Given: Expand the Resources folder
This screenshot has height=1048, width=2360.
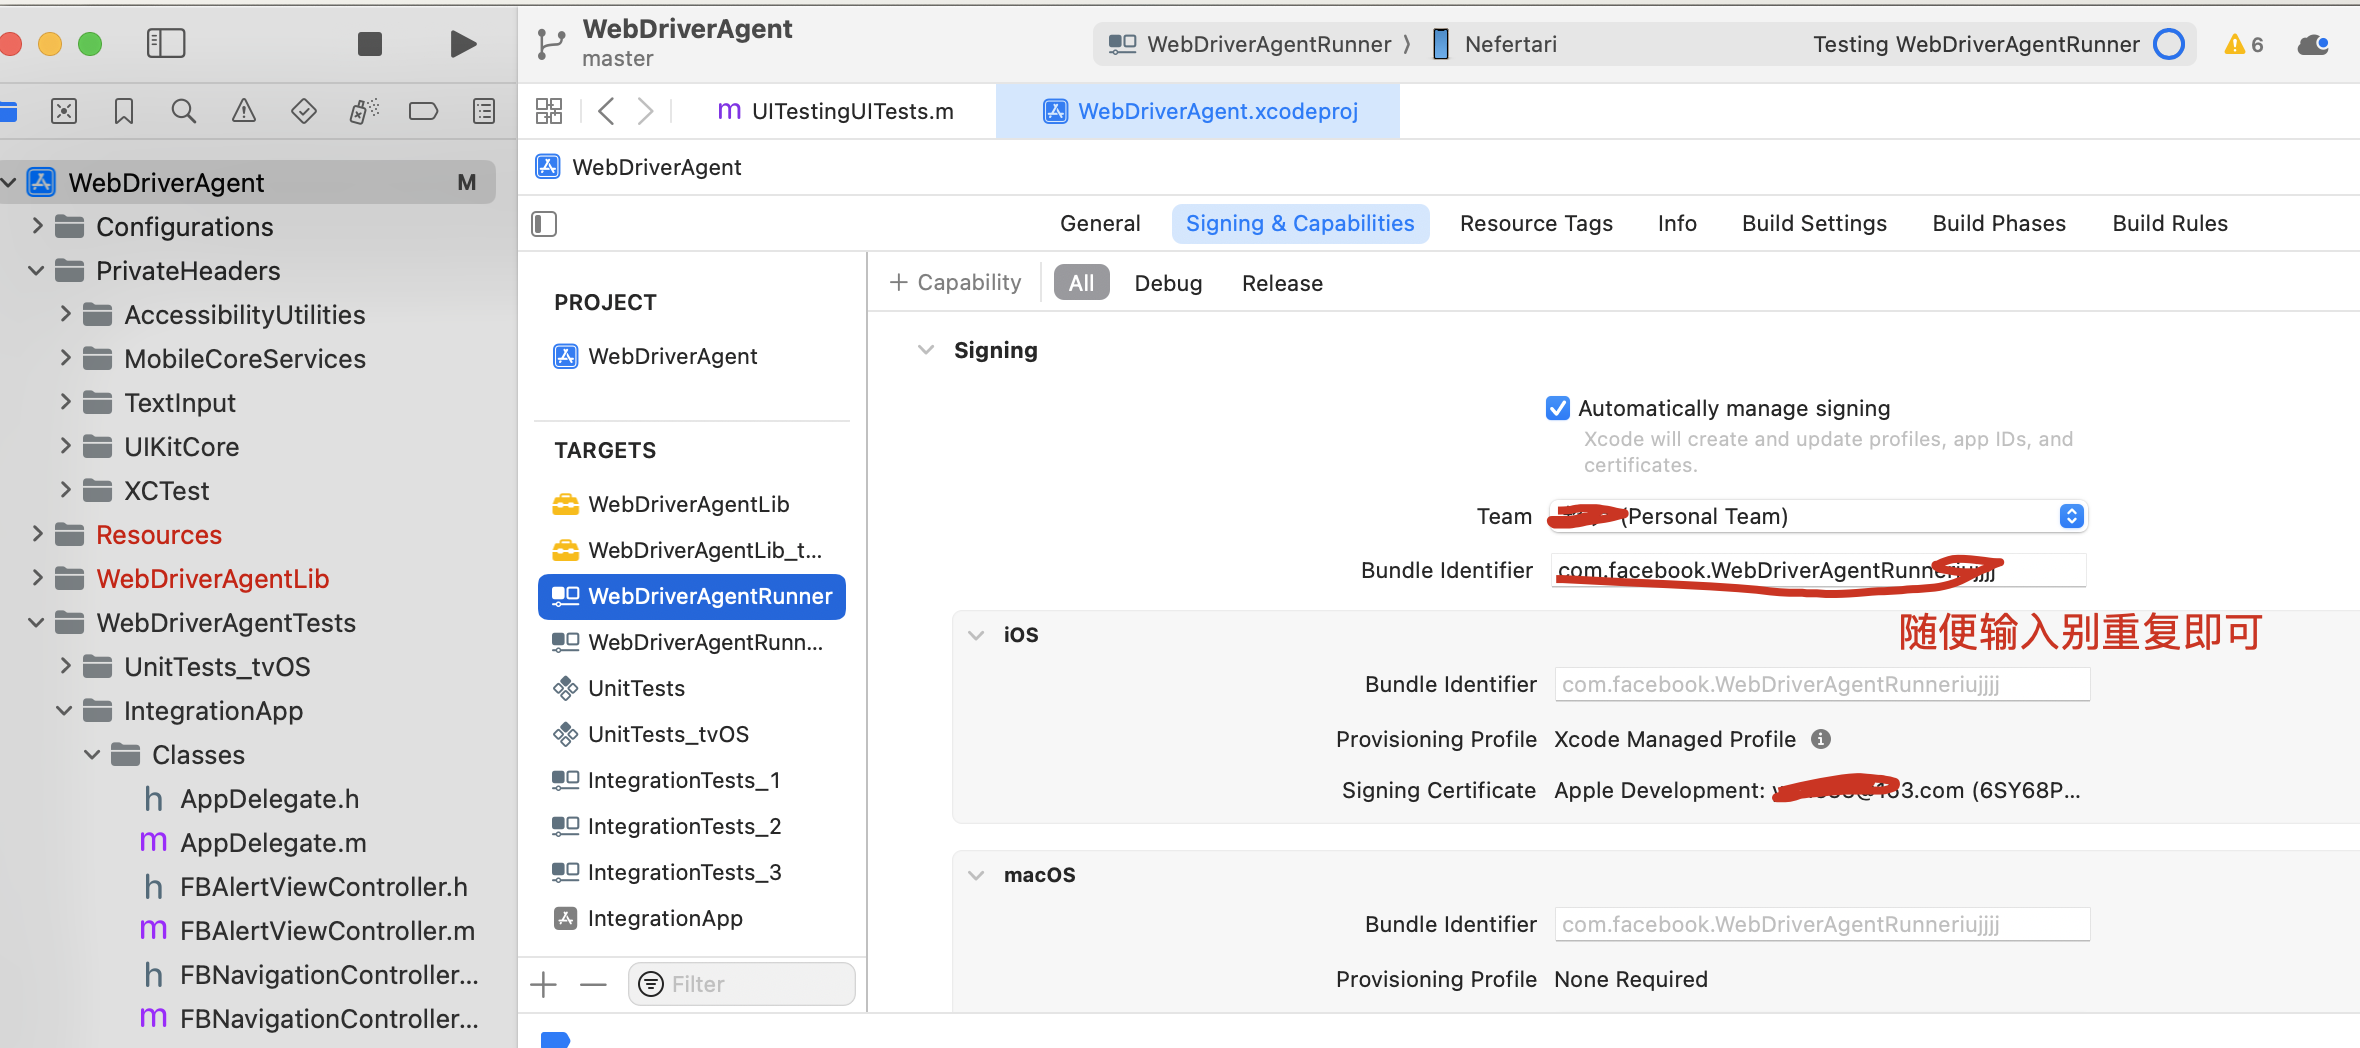Looking at the screenshot, I should coord(37,534).
